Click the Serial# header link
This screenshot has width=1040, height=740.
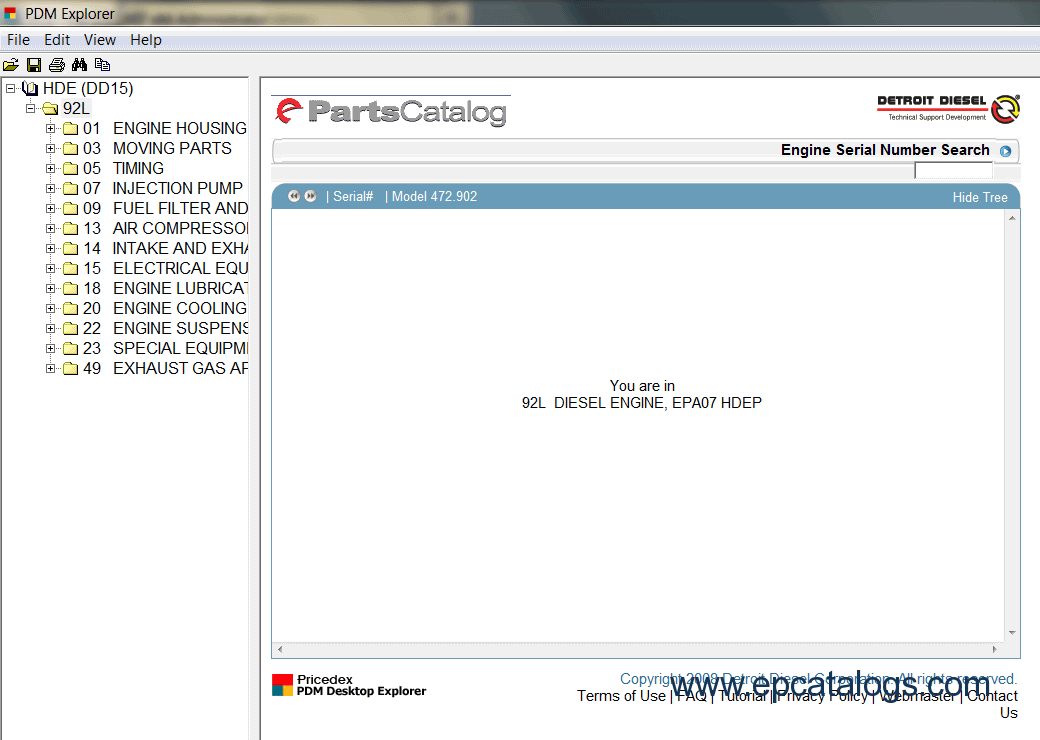coord(353,196)
